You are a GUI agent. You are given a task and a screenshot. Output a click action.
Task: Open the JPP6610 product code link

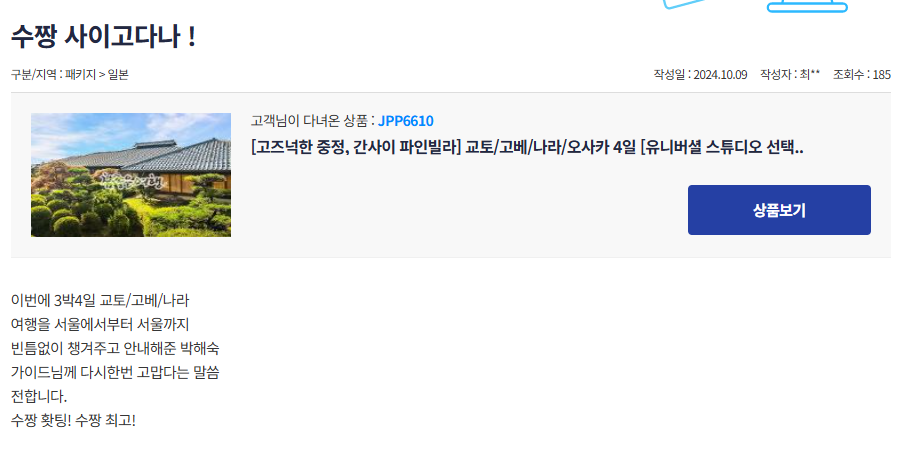[405, 121]
